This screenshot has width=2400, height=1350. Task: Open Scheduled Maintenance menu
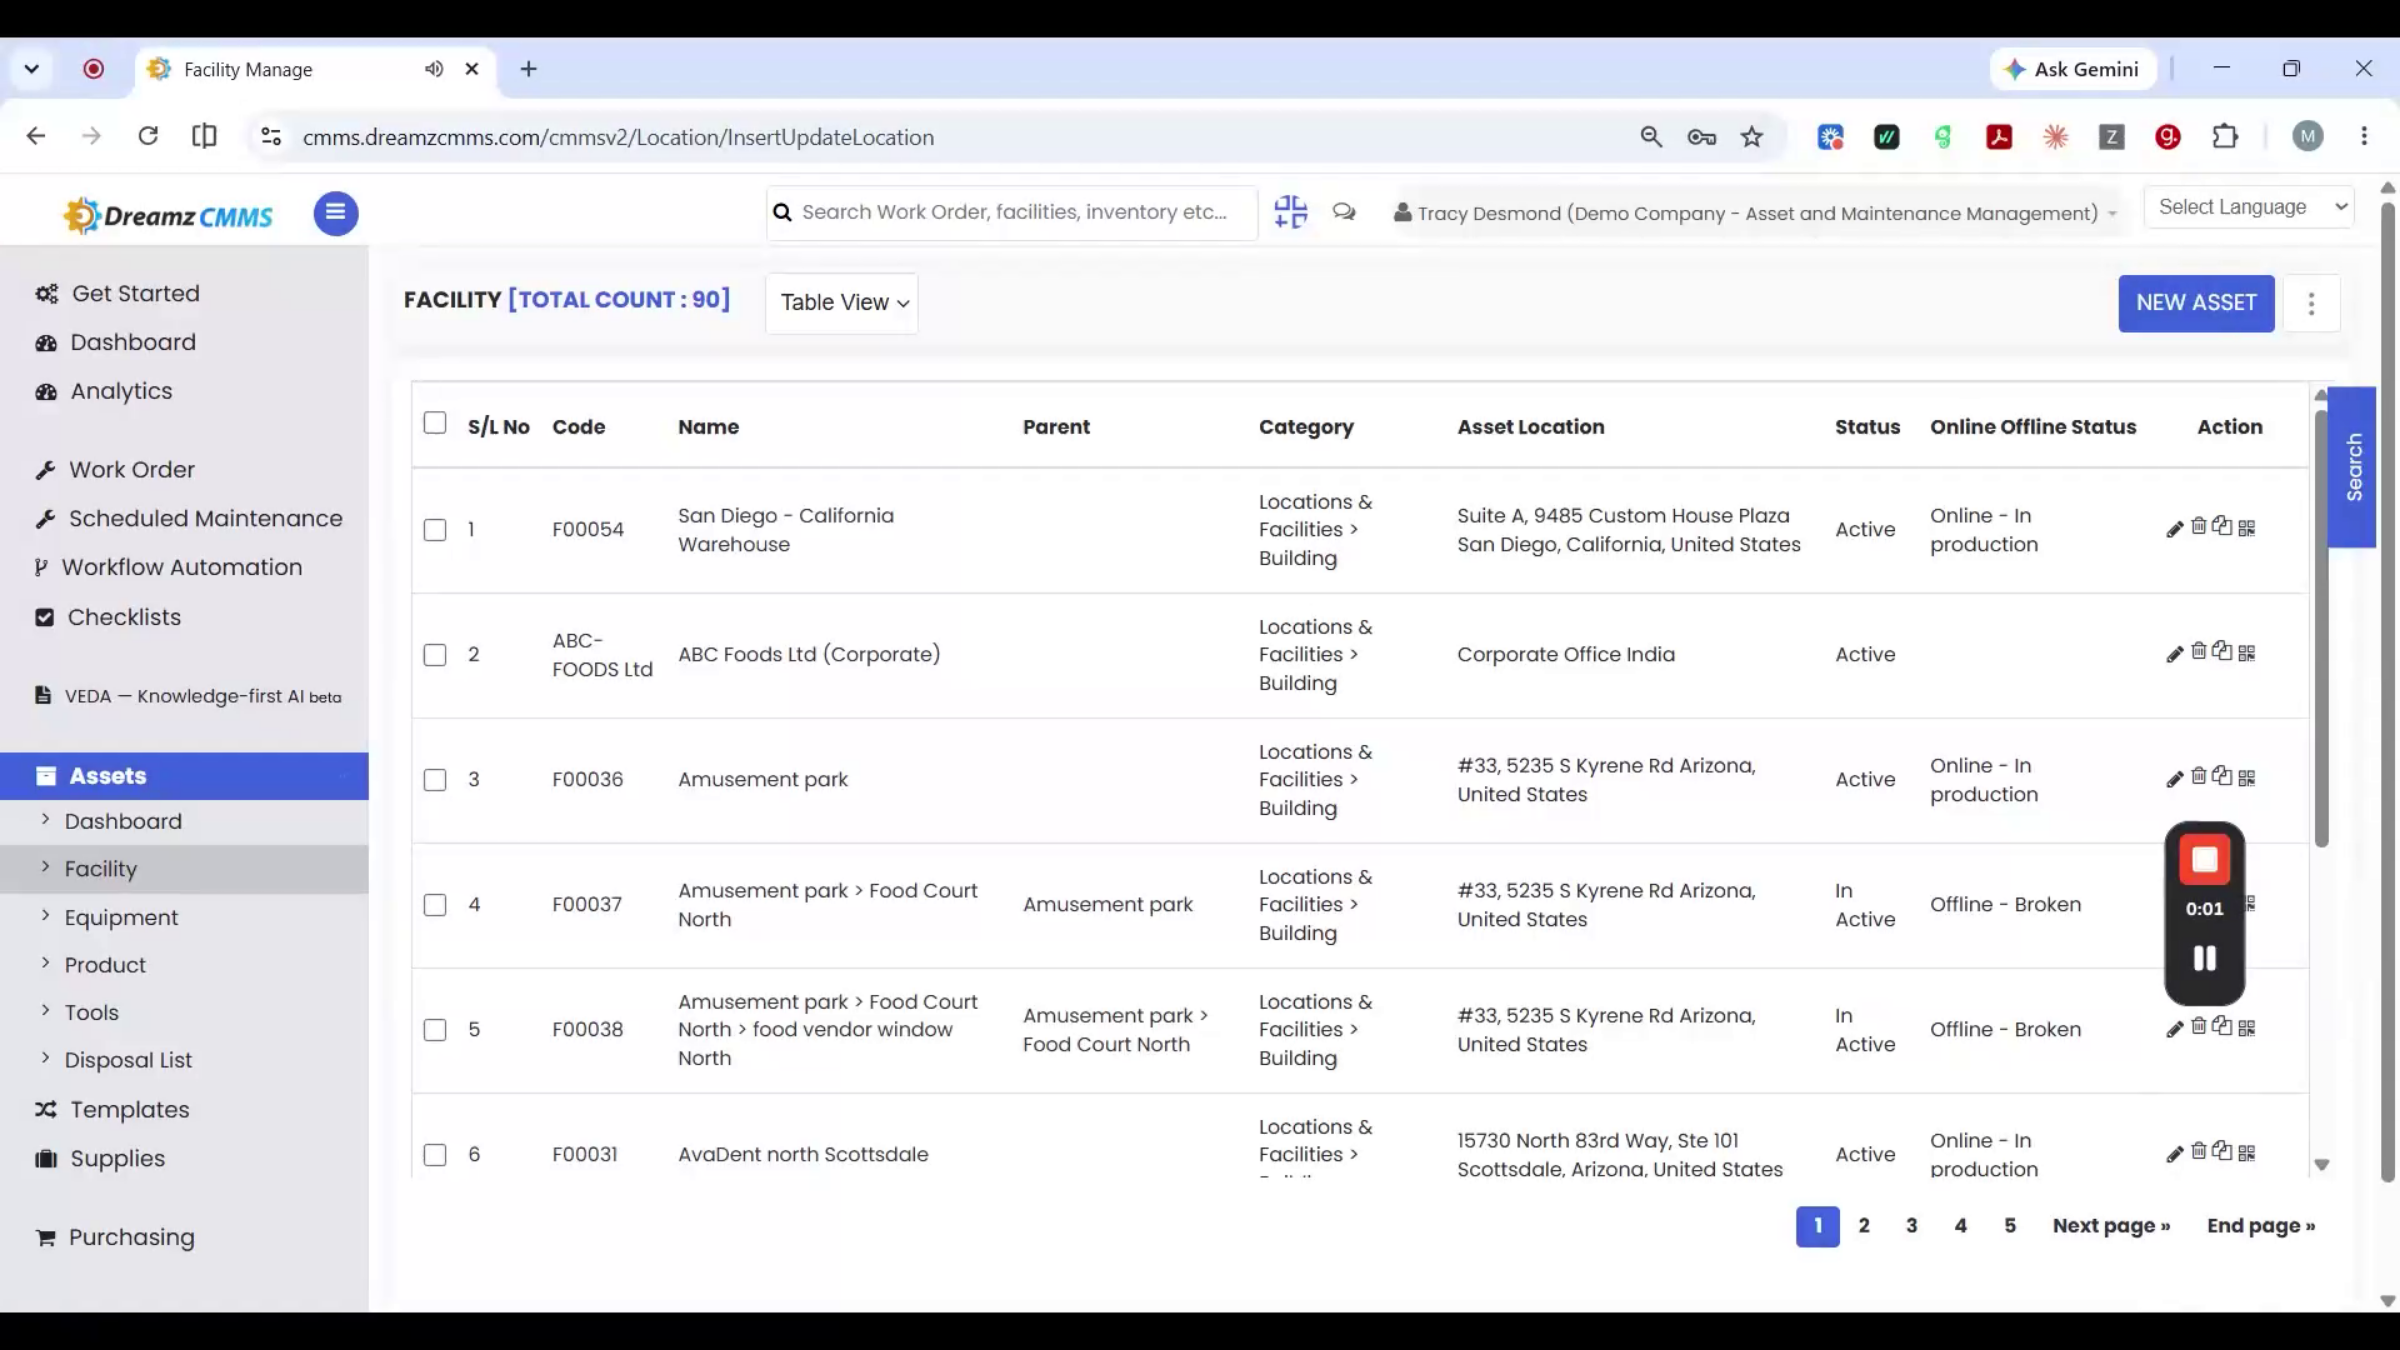tap(205, 519)
